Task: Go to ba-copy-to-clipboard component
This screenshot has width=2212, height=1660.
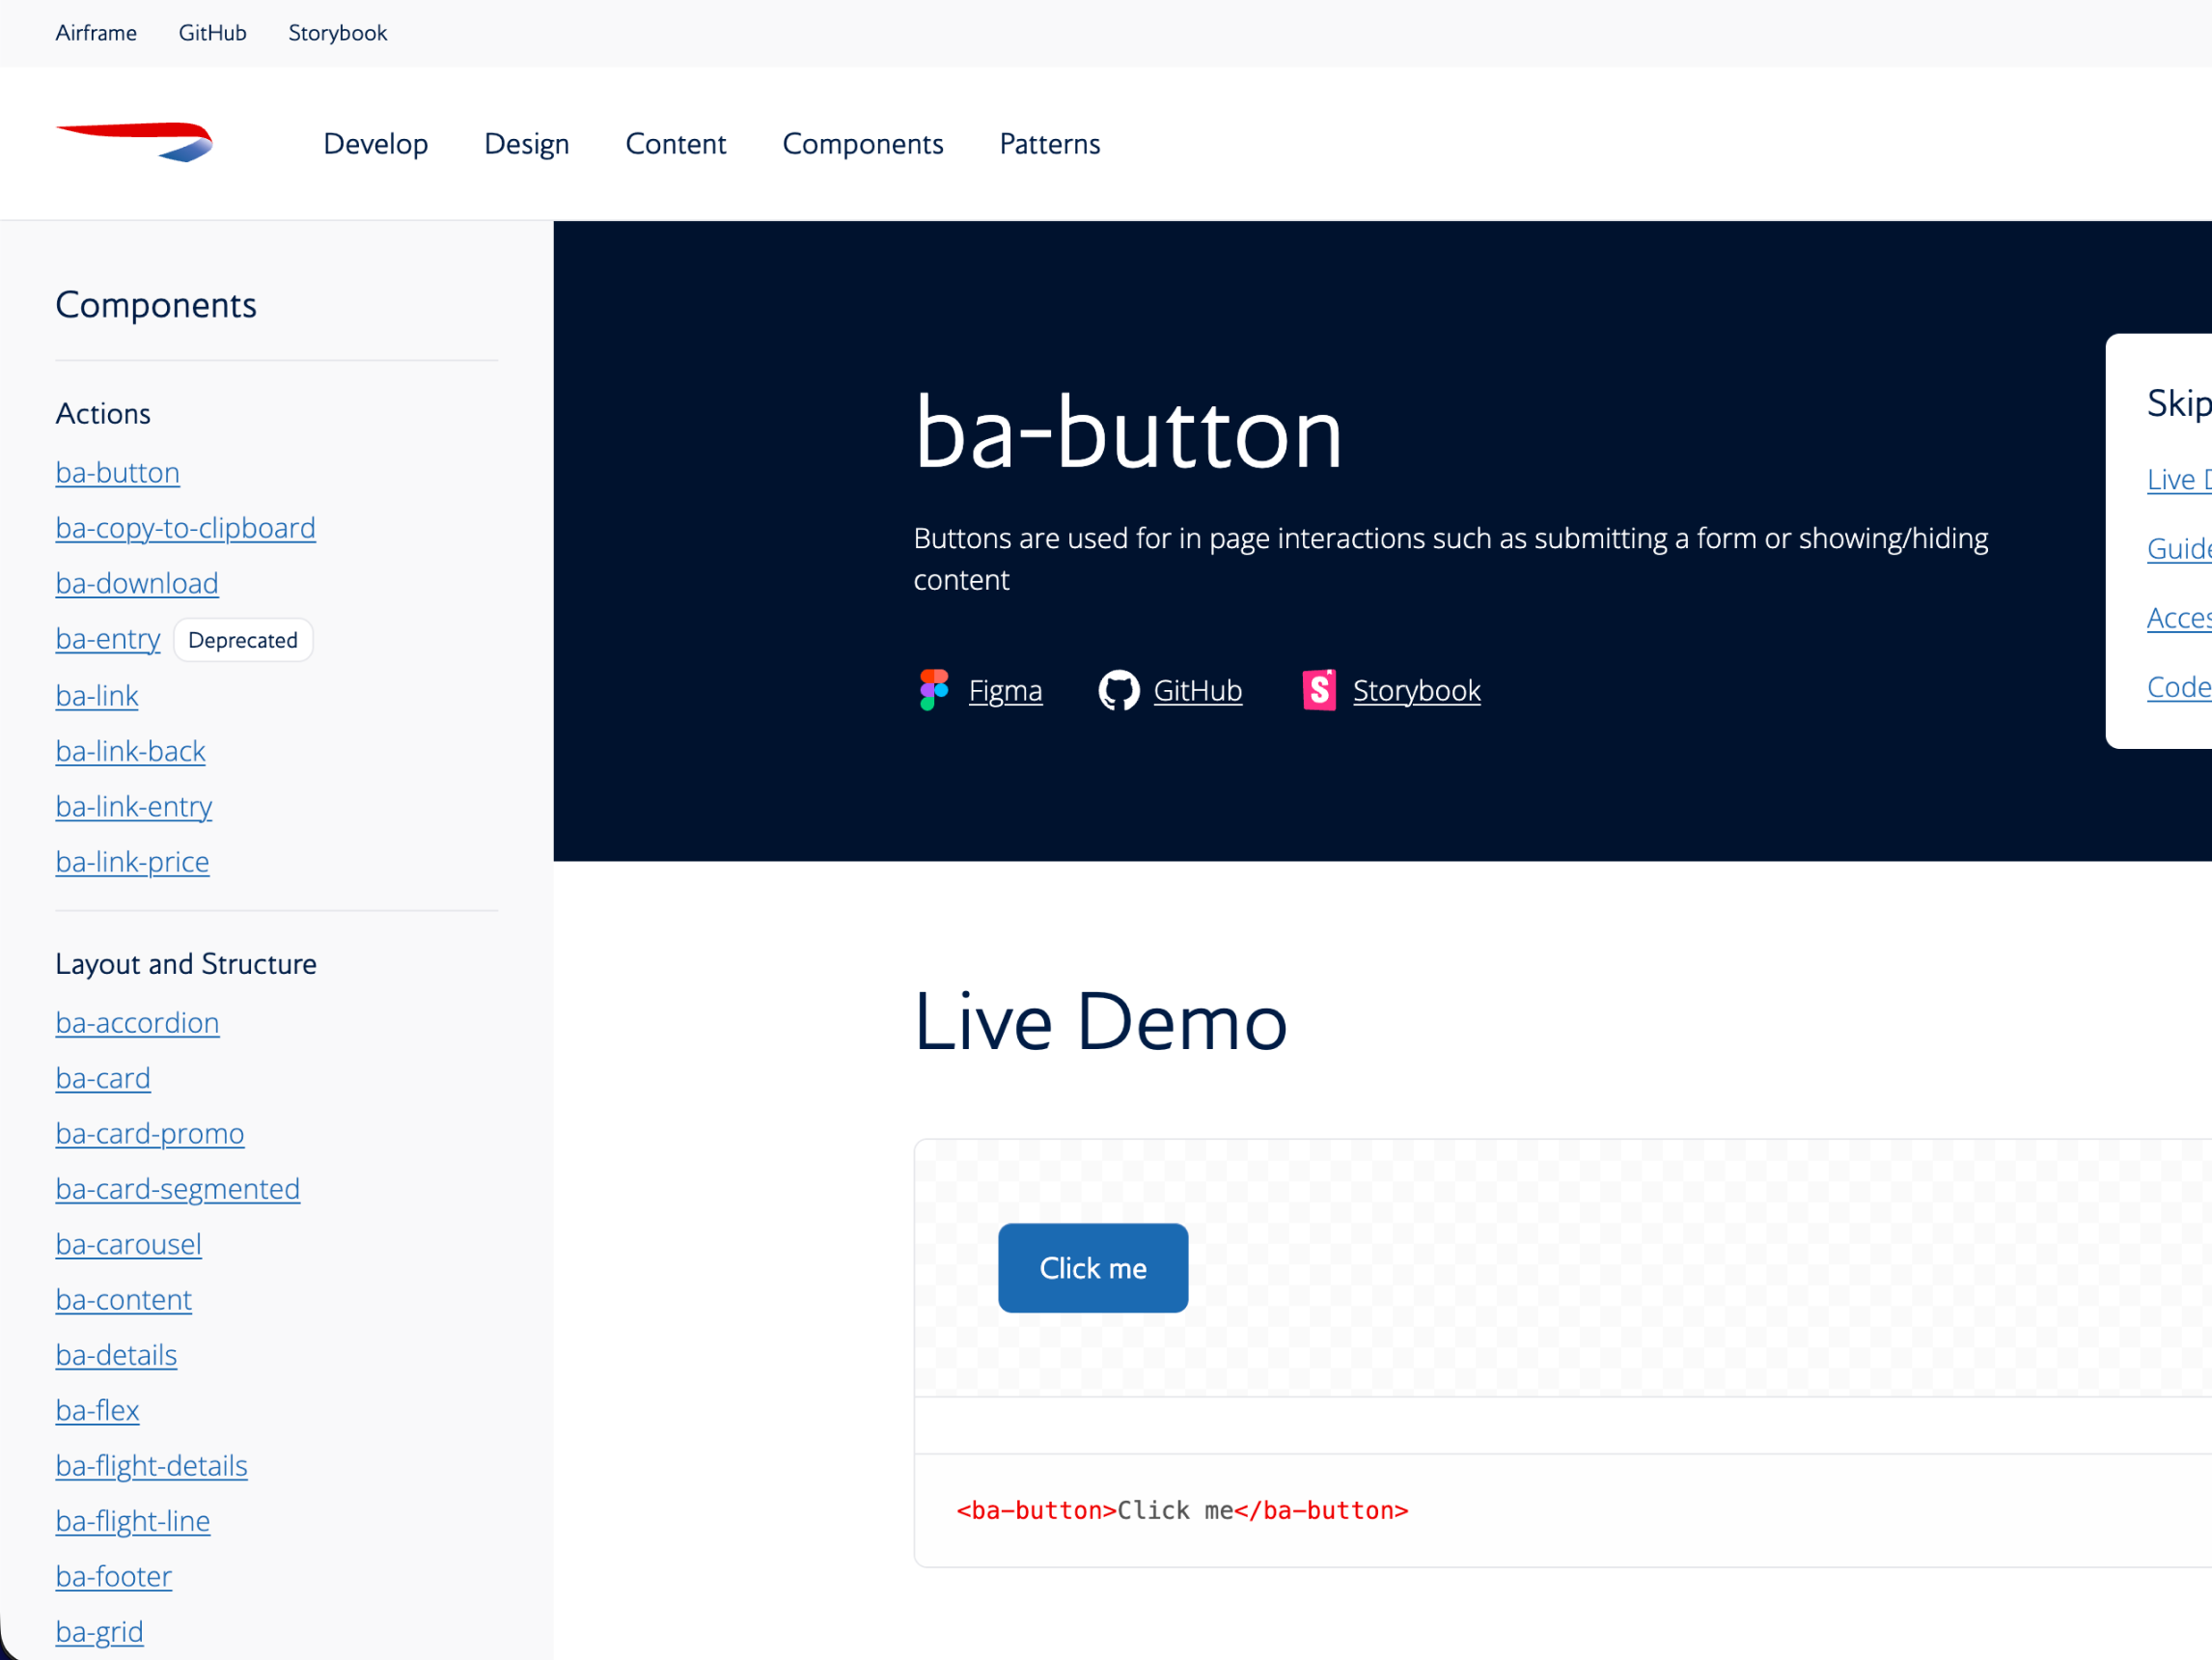Action: (x=186, y=528)
